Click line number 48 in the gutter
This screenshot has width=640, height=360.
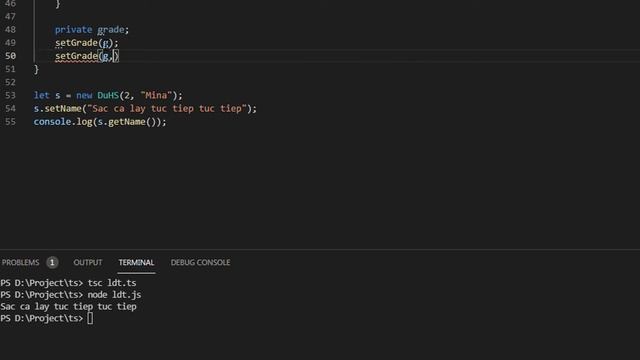coord(11,30)
